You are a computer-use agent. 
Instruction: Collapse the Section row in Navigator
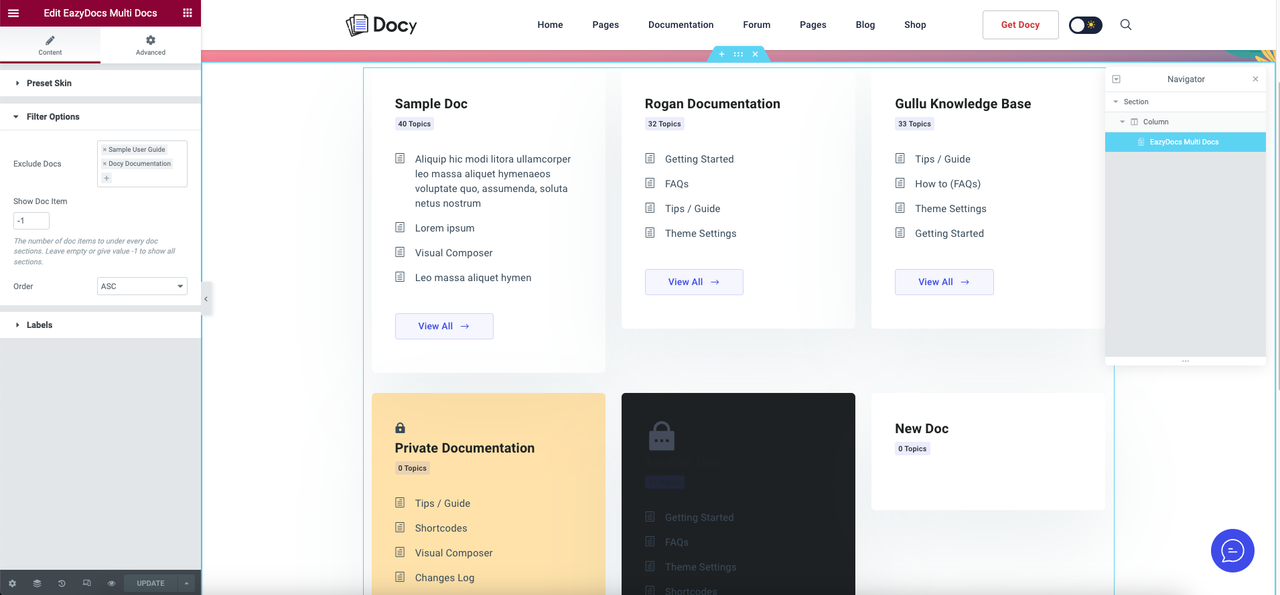[1116, 102]
